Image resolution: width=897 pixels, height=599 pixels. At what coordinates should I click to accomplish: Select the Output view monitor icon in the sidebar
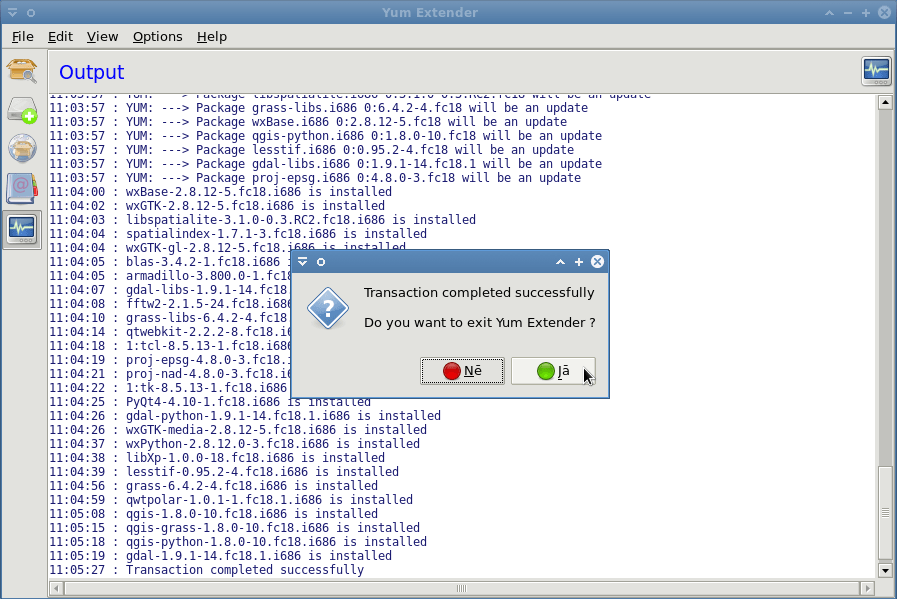(22, 229)
